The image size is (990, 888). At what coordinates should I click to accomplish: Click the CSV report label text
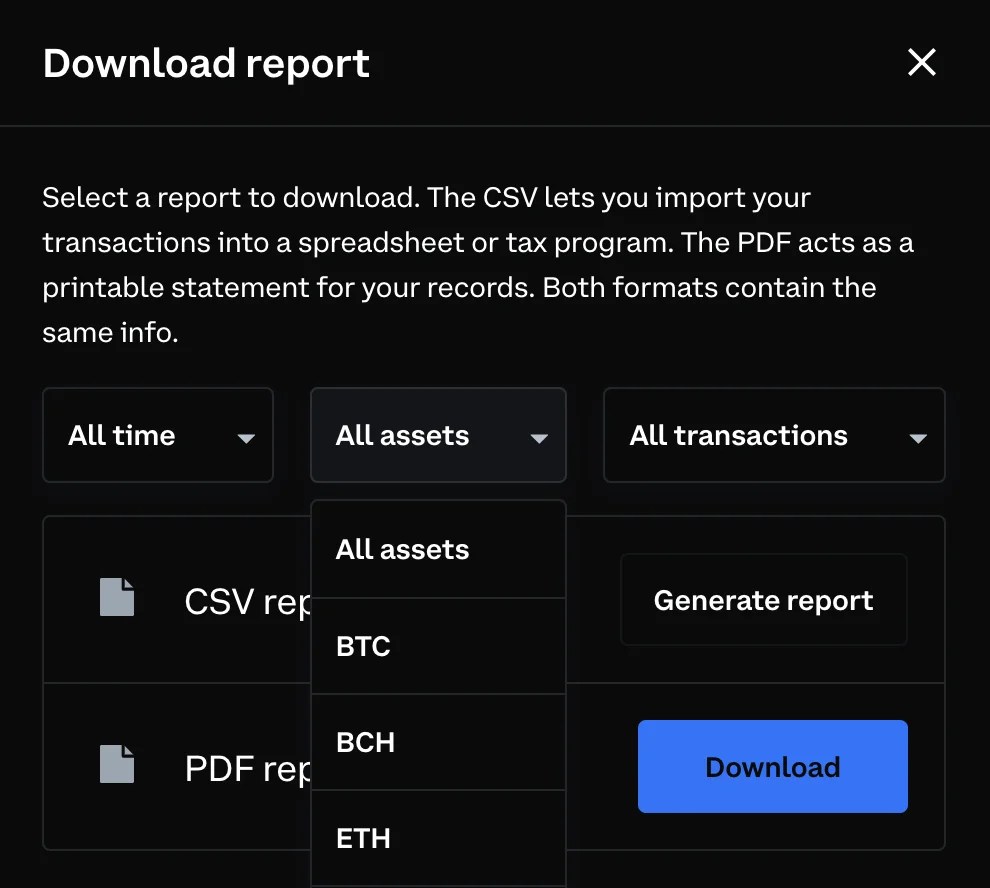(247, 602)
